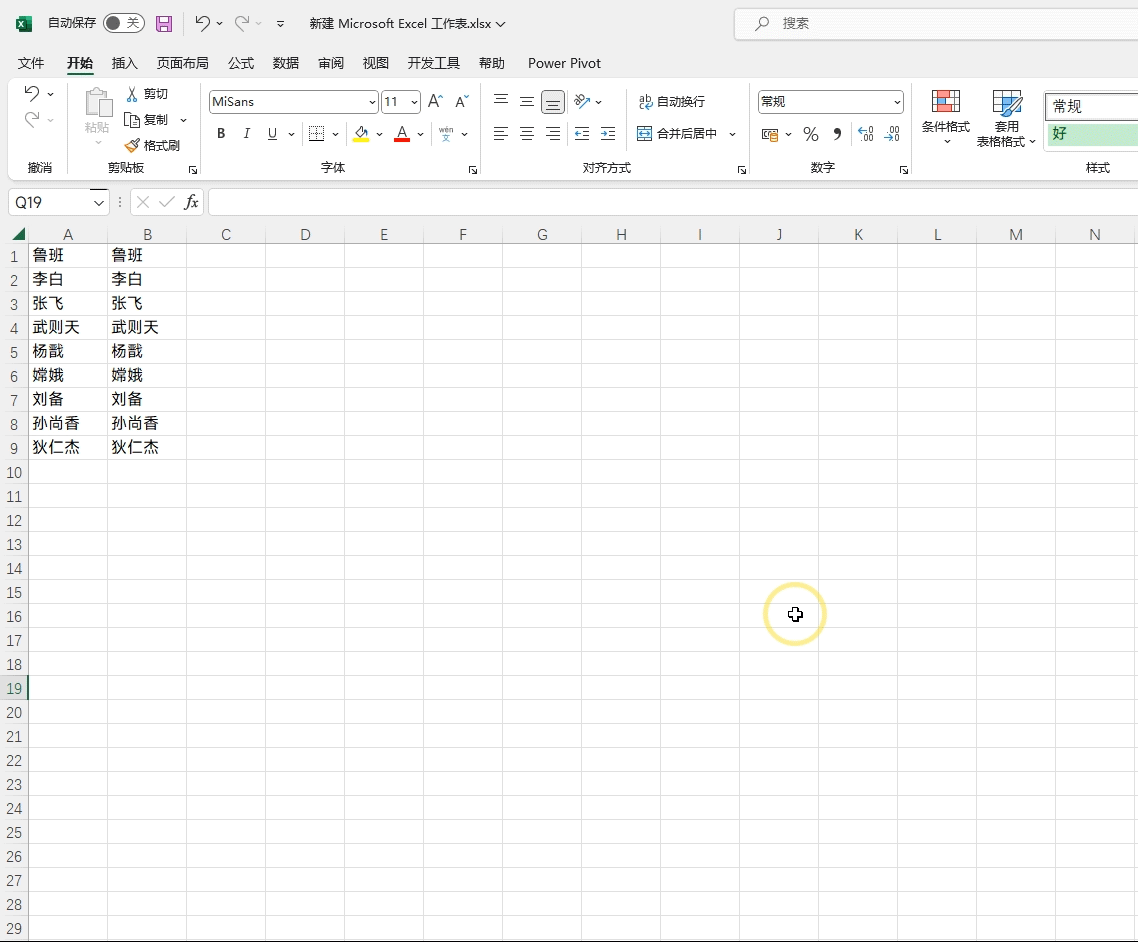
Task: Toggle underline formatting
Action: pyautogui.click(x=270, y=133)
